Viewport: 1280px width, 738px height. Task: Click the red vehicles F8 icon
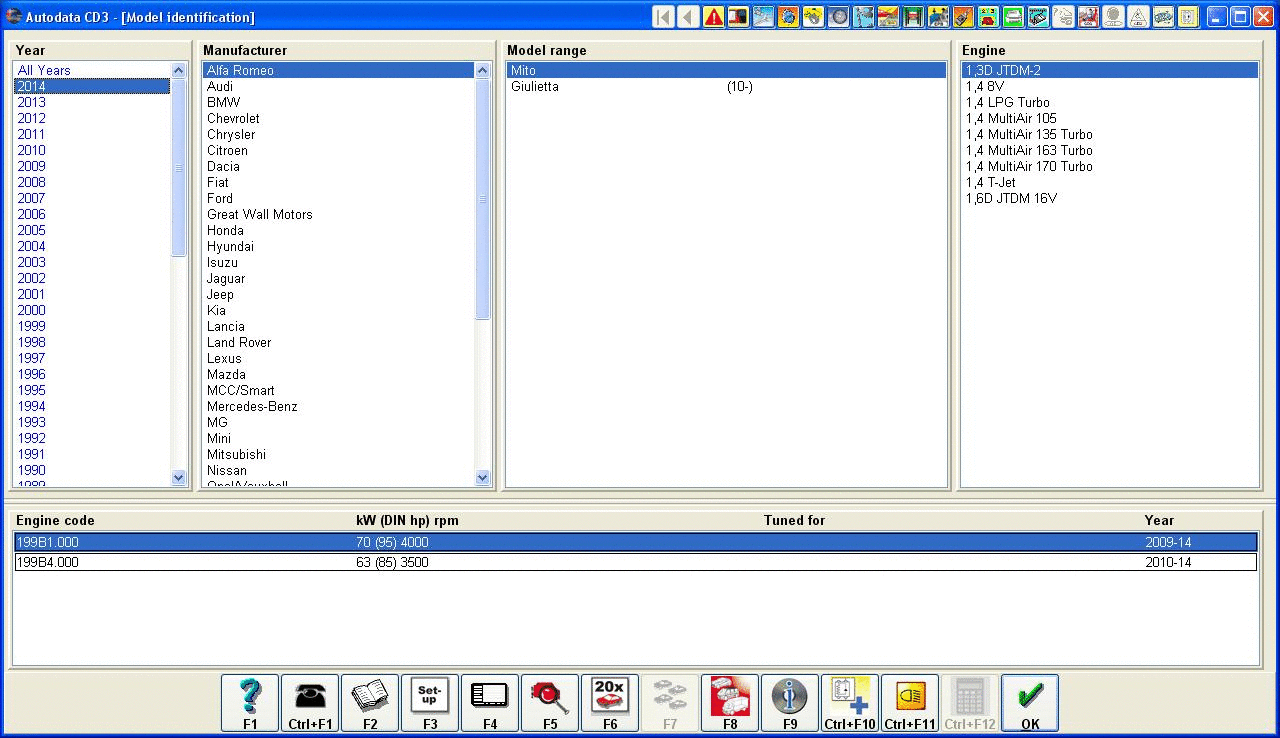(x=730, y=700)
